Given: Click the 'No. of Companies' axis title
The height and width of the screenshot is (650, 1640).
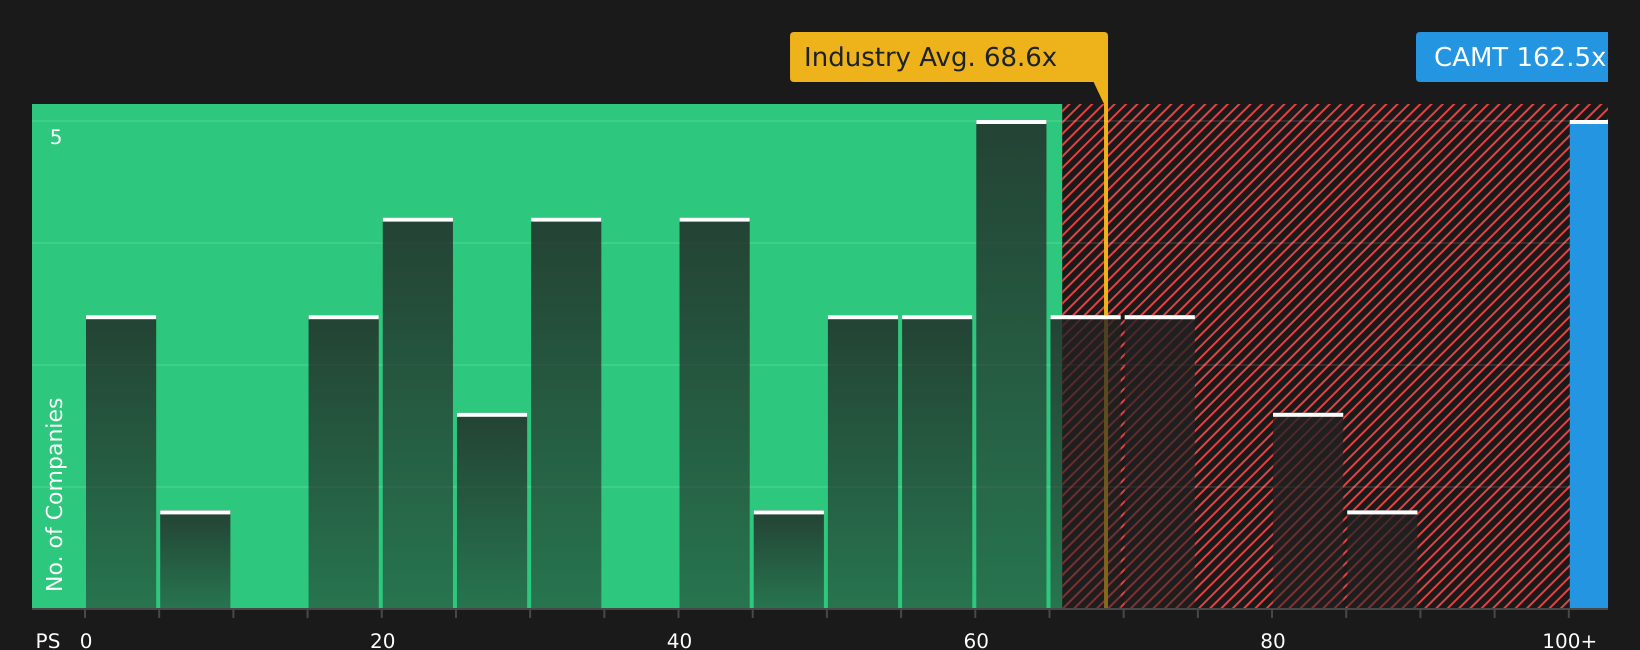Looking at the screenshot, I should (56, 494).
